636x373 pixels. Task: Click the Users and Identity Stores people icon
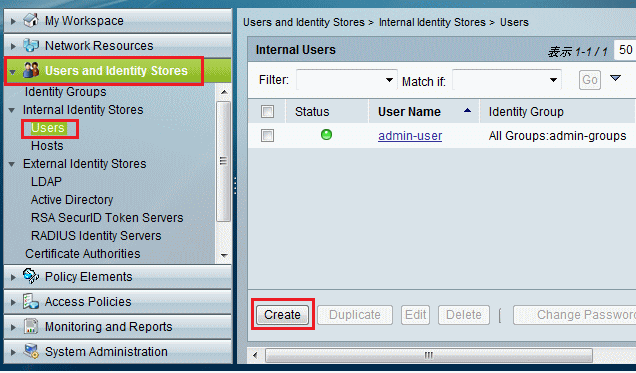point(31,70)
